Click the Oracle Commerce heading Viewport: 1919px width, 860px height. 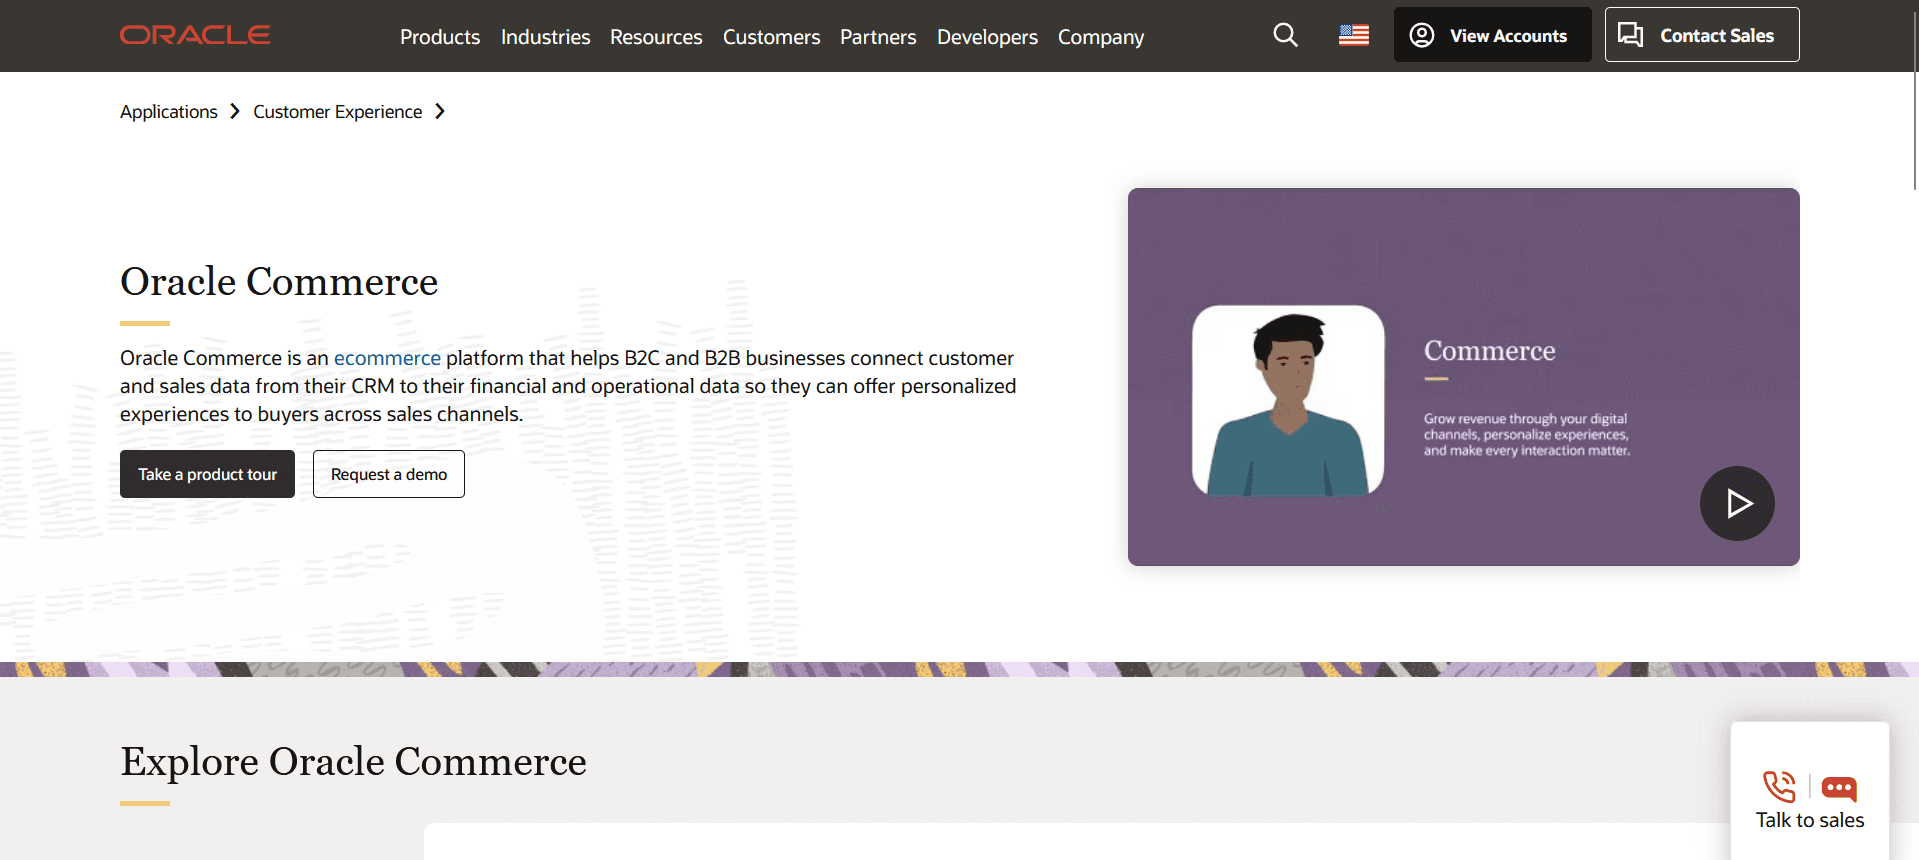(x=279, y=281)
